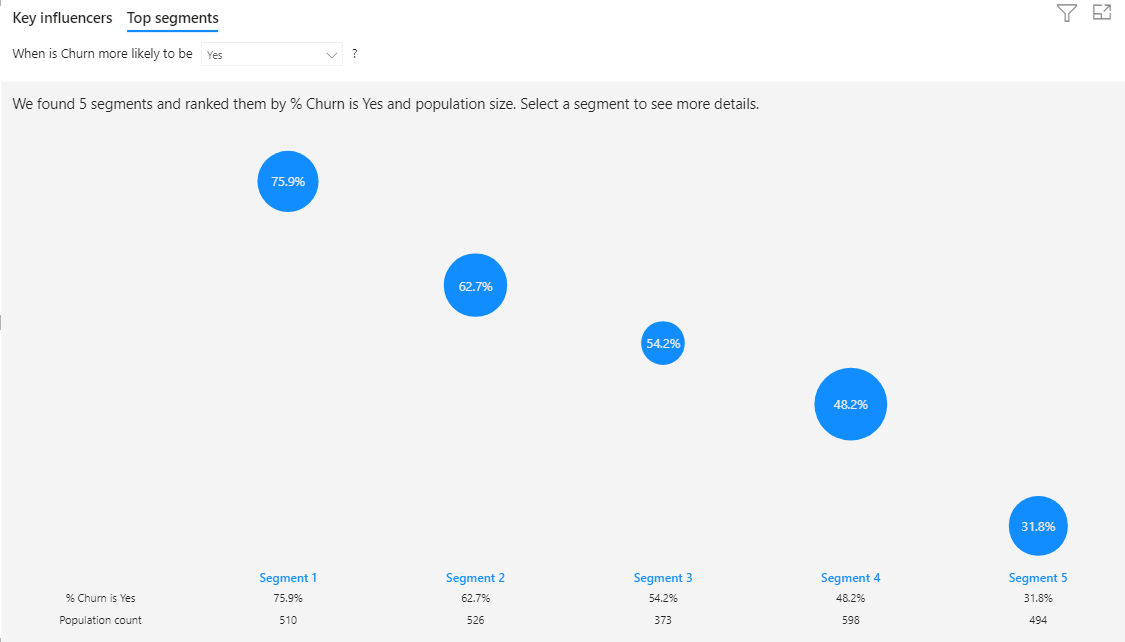Click the filter funnel icon
The image size is (1125, 642).
point(1067,13)
